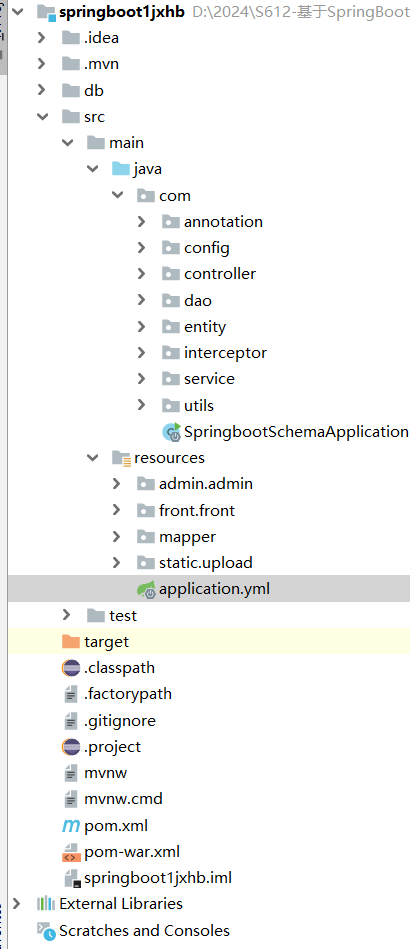Click the .factorypath file icon

point(71,694)
